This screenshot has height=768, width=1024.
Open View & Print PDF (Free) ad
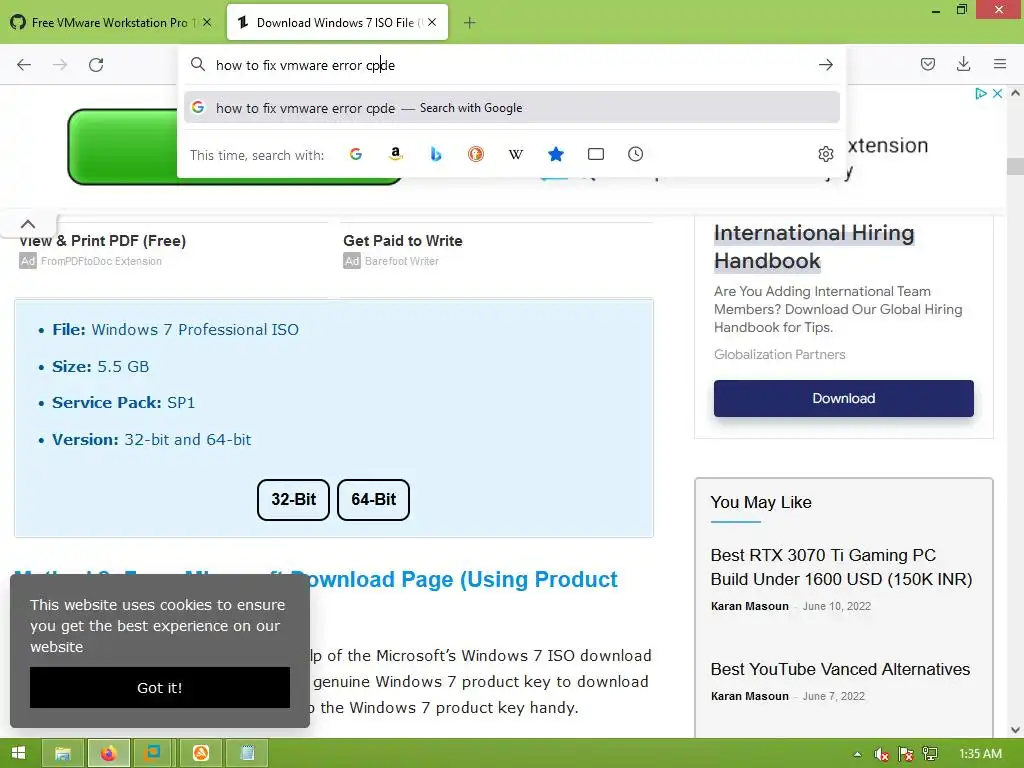(103, 241)
